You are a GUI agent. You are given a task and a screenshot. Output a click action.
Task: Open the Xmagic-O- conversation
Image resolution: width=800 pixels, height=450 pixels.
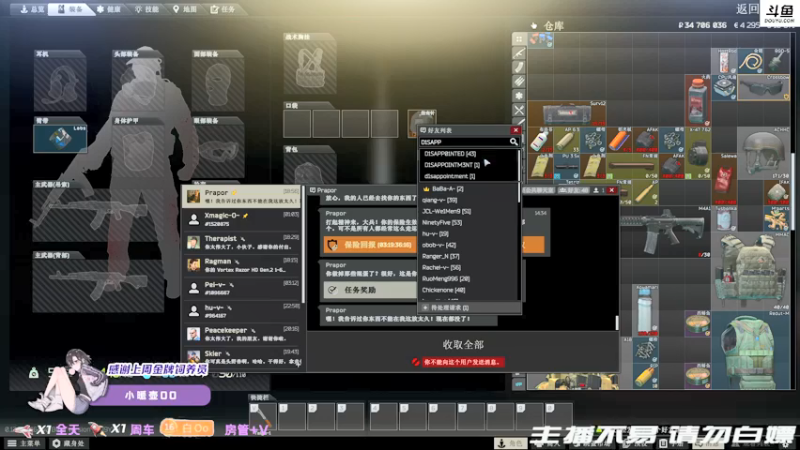pyautogui.click(x=242, y=219)
